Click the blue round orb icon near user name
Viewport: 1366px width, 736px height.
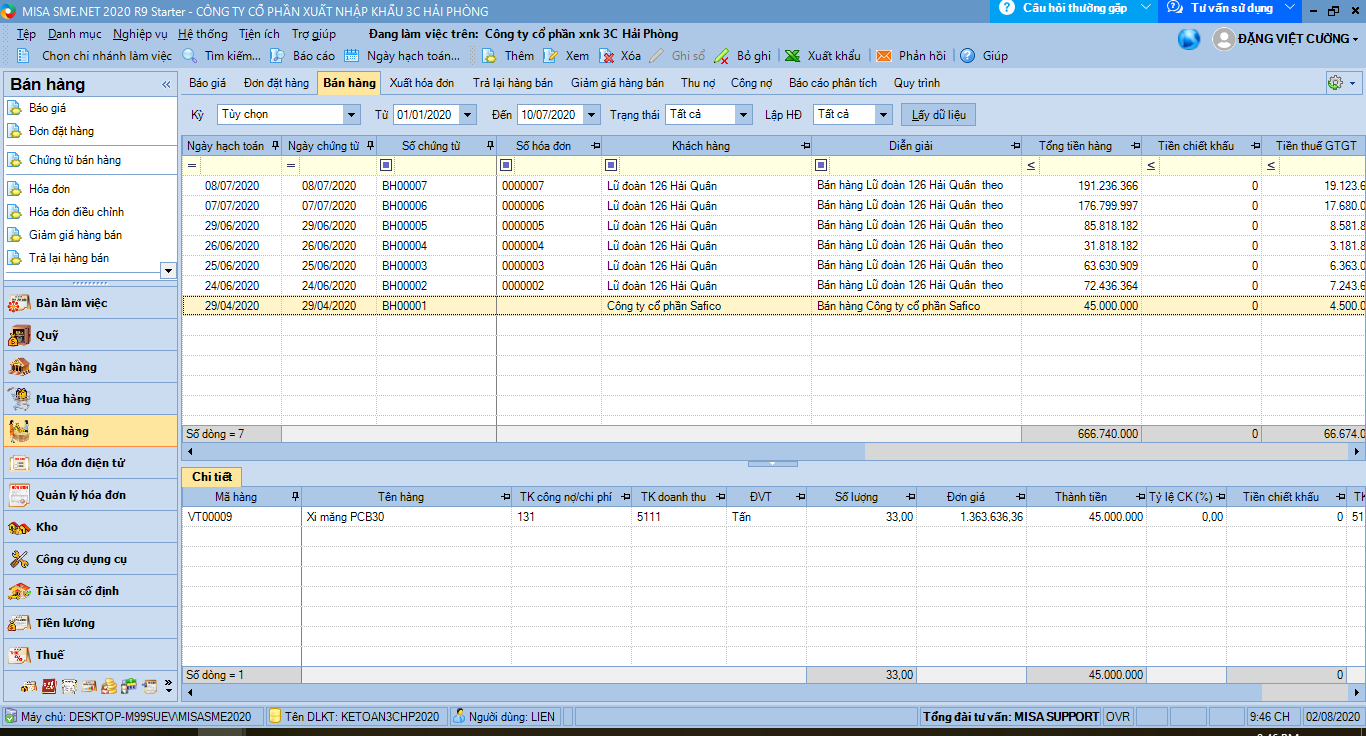tap(1189, 39)
